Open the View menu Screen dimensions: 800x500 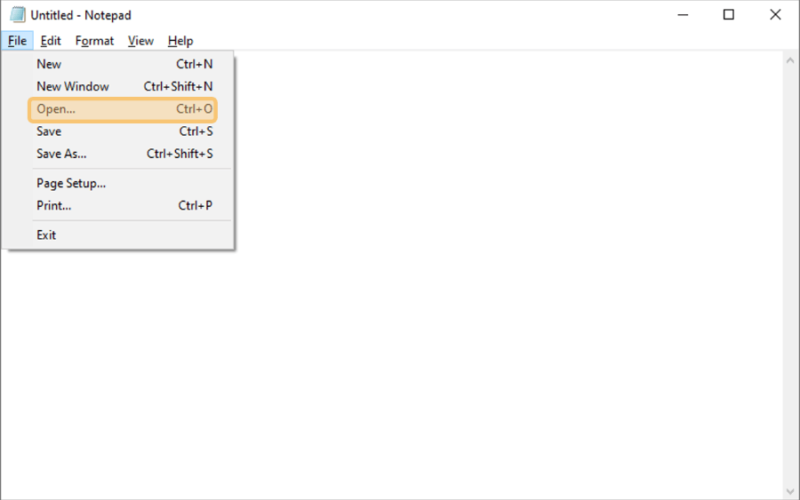[x=140, y=41]
